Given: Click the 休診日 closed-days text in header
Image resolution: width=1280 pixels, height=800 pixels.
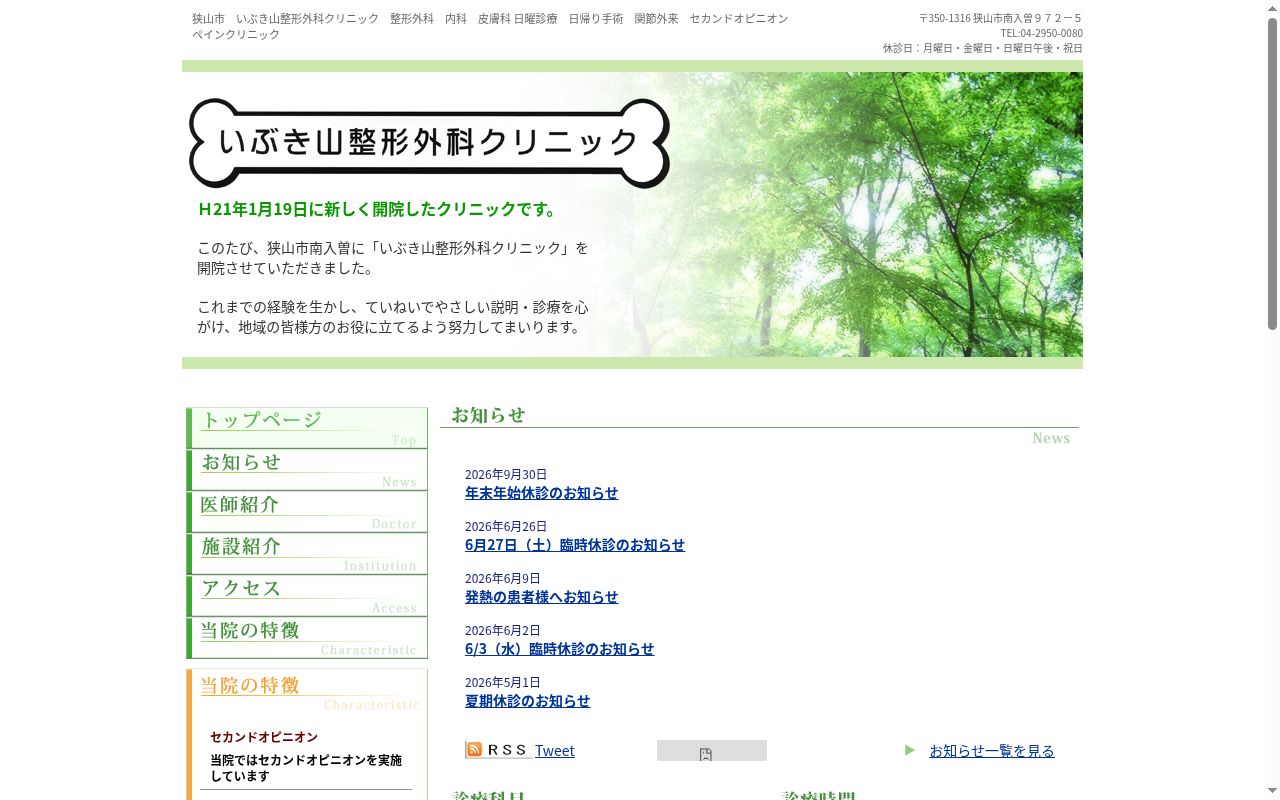Looking at the screenshot, I should pos(983,48).
